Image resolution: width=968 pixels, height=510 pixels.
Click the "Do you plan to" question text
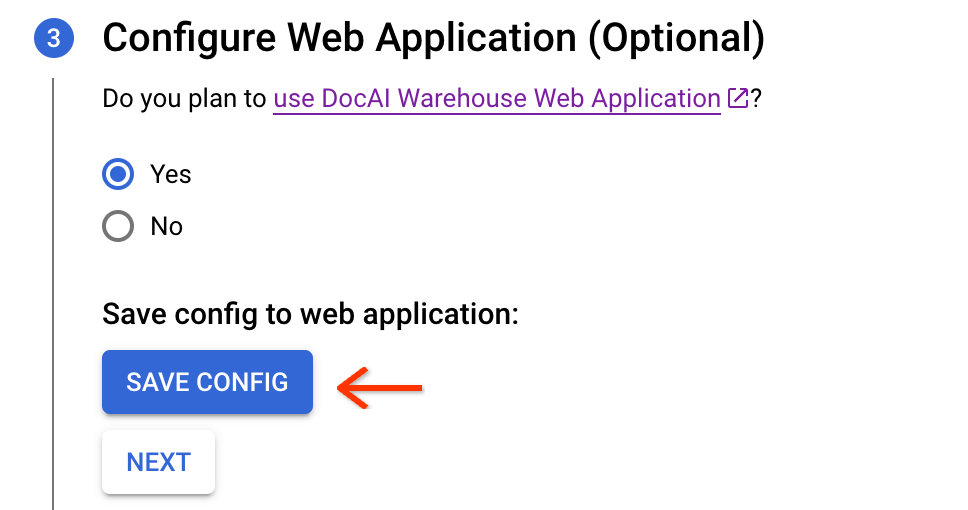(185, 99)
